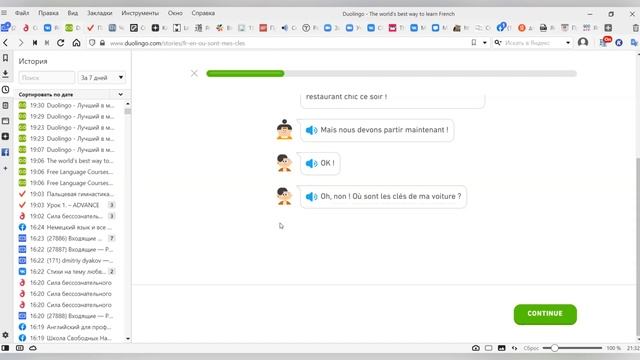
Task: Open the content blocker shield icon
Action: [92, 42]
